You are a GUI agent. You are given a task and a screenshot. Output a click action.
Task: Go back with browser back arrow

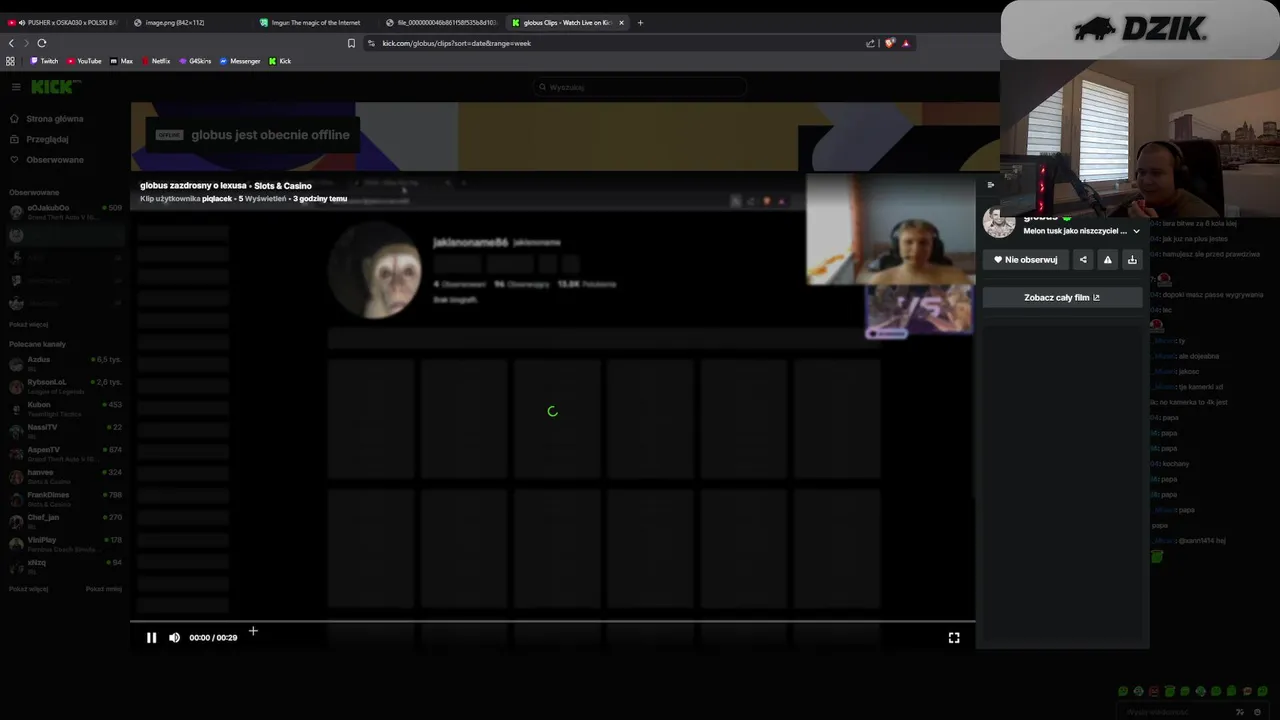11,43
